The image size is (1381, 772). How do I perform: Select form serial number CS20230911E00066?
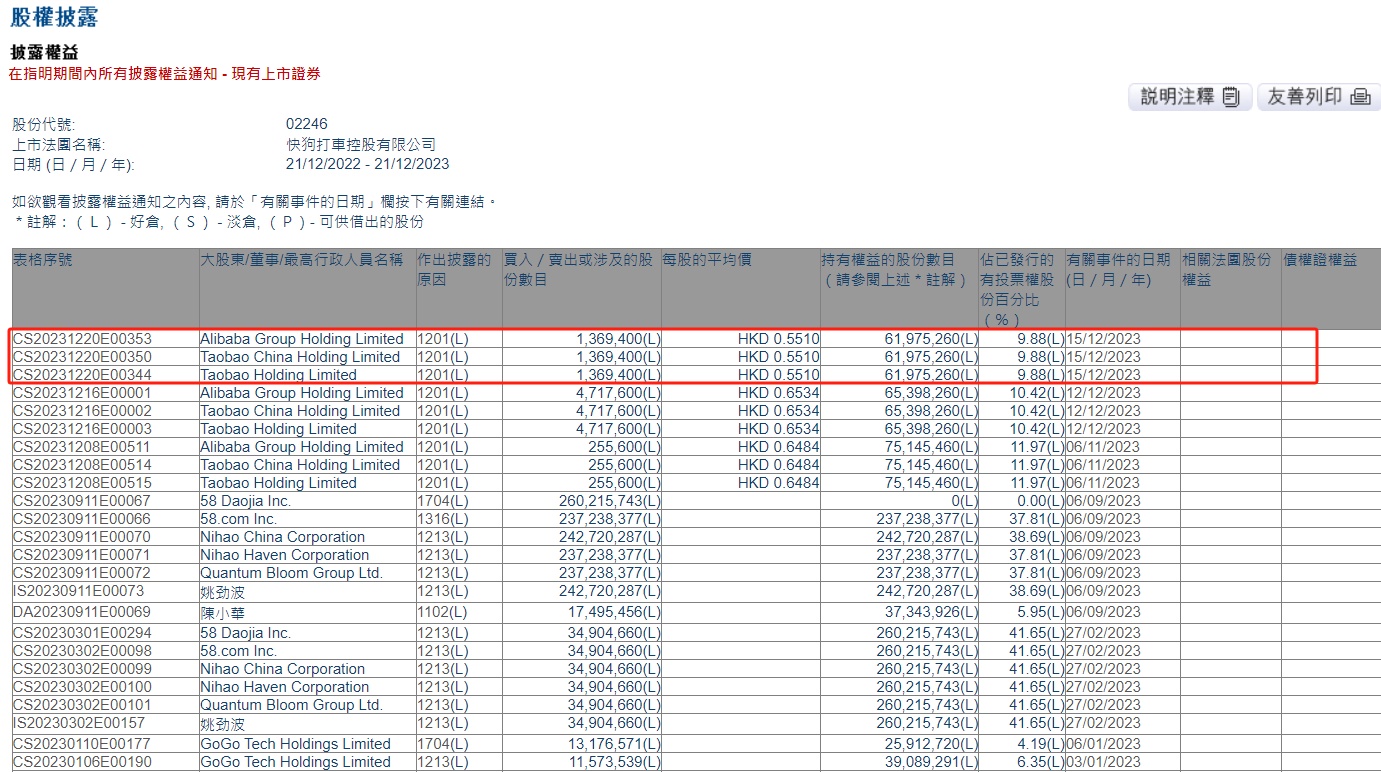pos(82,519)
